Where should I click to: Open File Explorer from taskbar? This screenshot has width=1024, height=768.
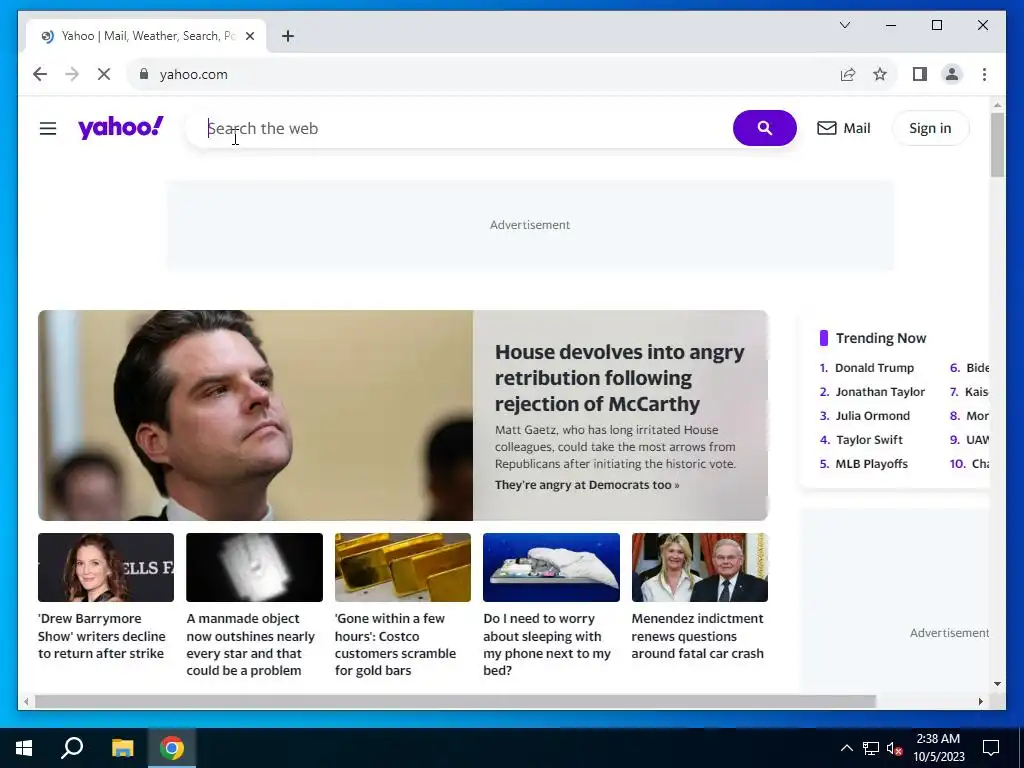(122, 748)
